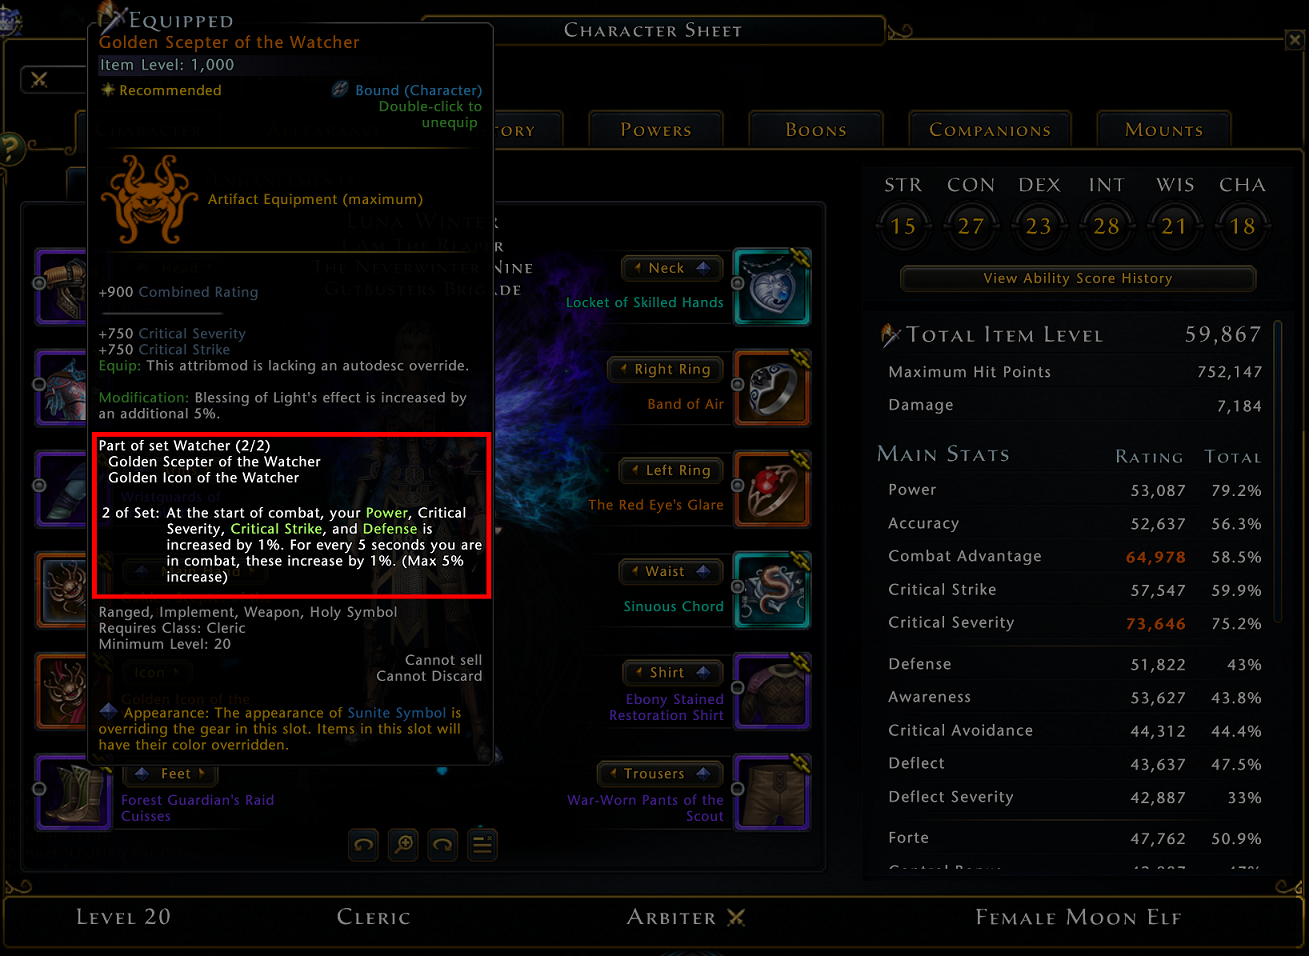Click the Ebony Stained Restoration Shirt icon
Screen dimensions: 1309x956
tap(772, 691)
